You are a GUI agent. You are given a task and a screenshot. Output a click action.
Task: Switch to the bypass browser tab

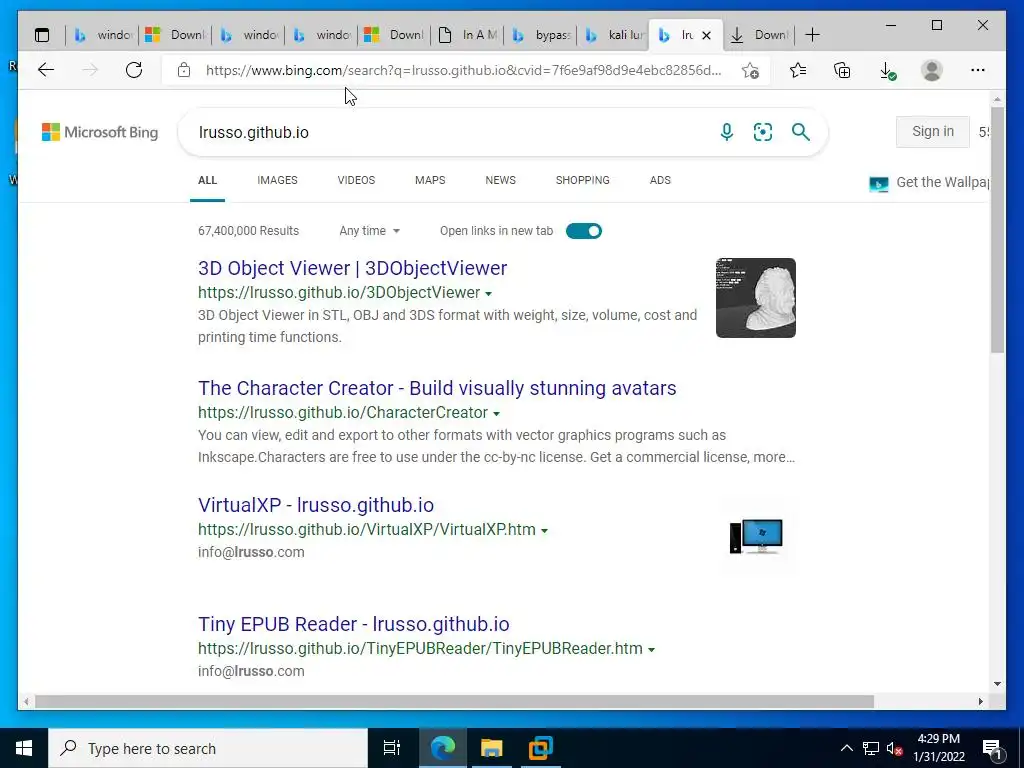(x=541, y=35)
